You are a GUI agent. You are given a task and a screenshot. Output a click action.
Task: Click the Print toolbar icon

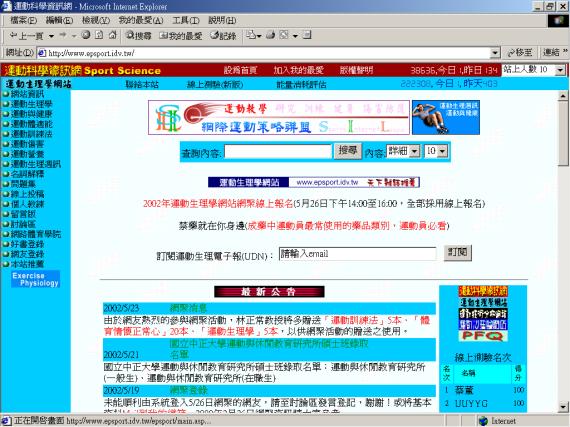[x=270, y=35]
